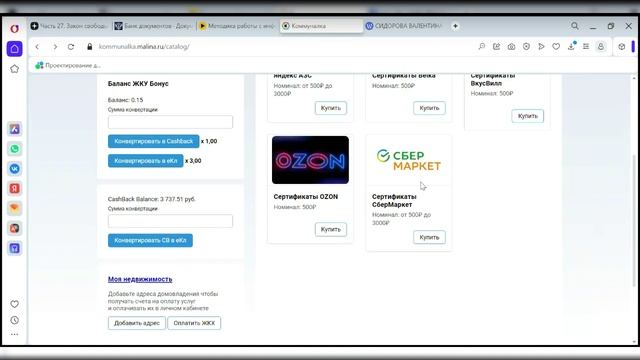Image resolution: width=640 pixels, height=360 pixels.
Task: Select the 'Коммуналка' tab
Action: click(x=322, y=26)
